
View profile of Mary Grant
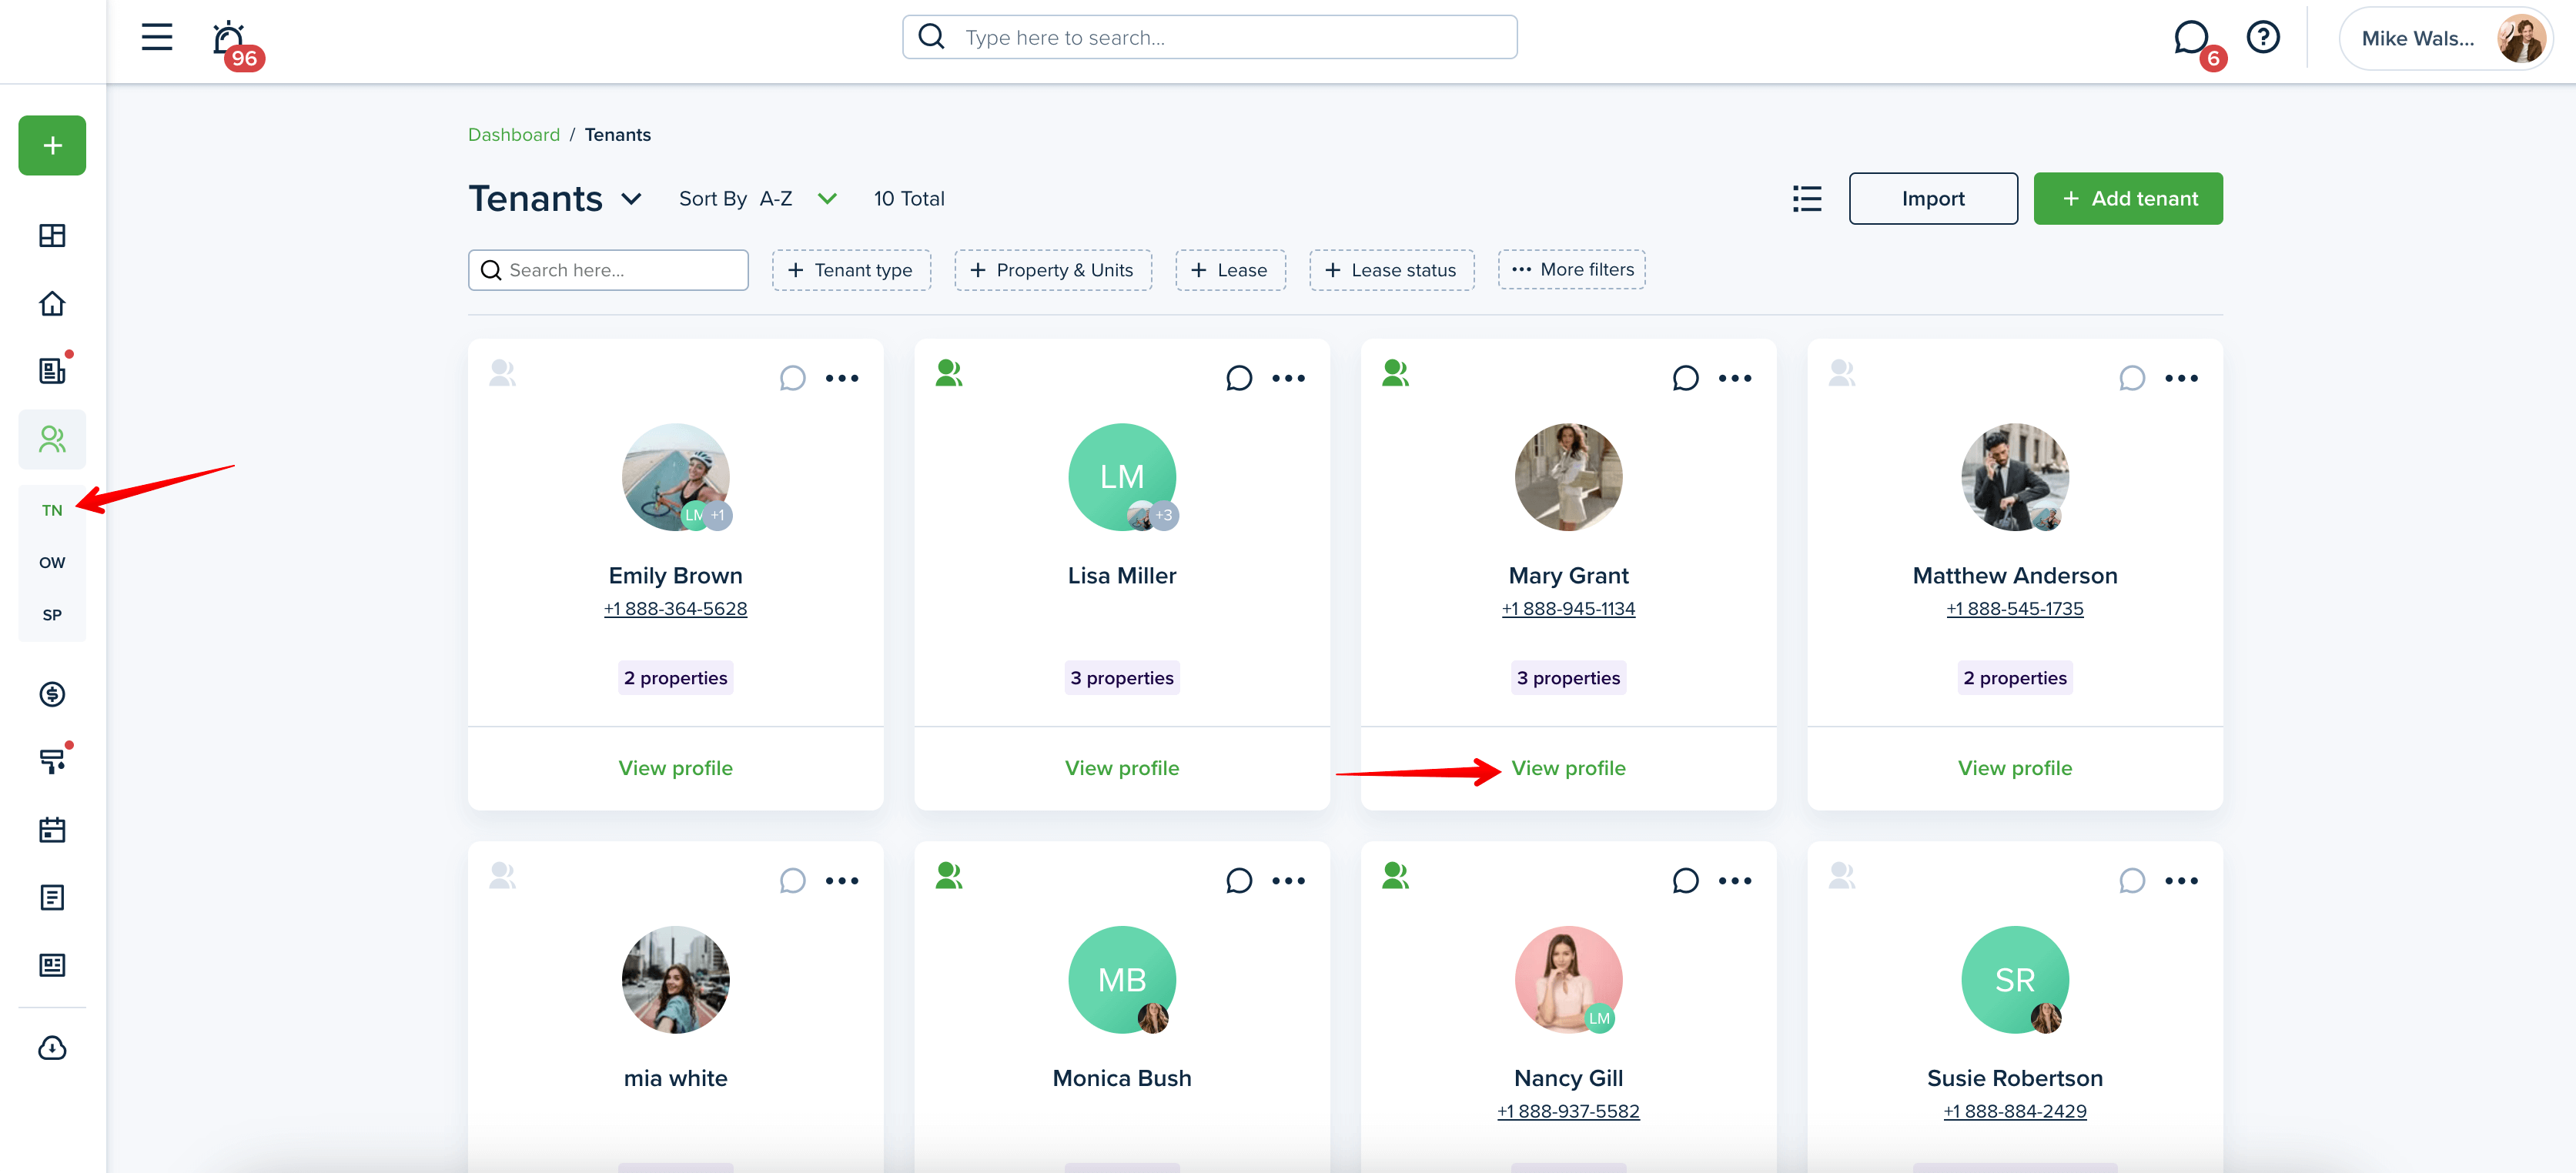[1568, 767]
